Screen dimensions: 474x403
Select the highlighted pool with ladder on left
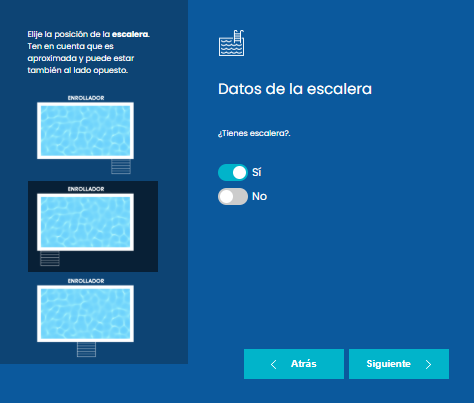click(x=93, y=226)
